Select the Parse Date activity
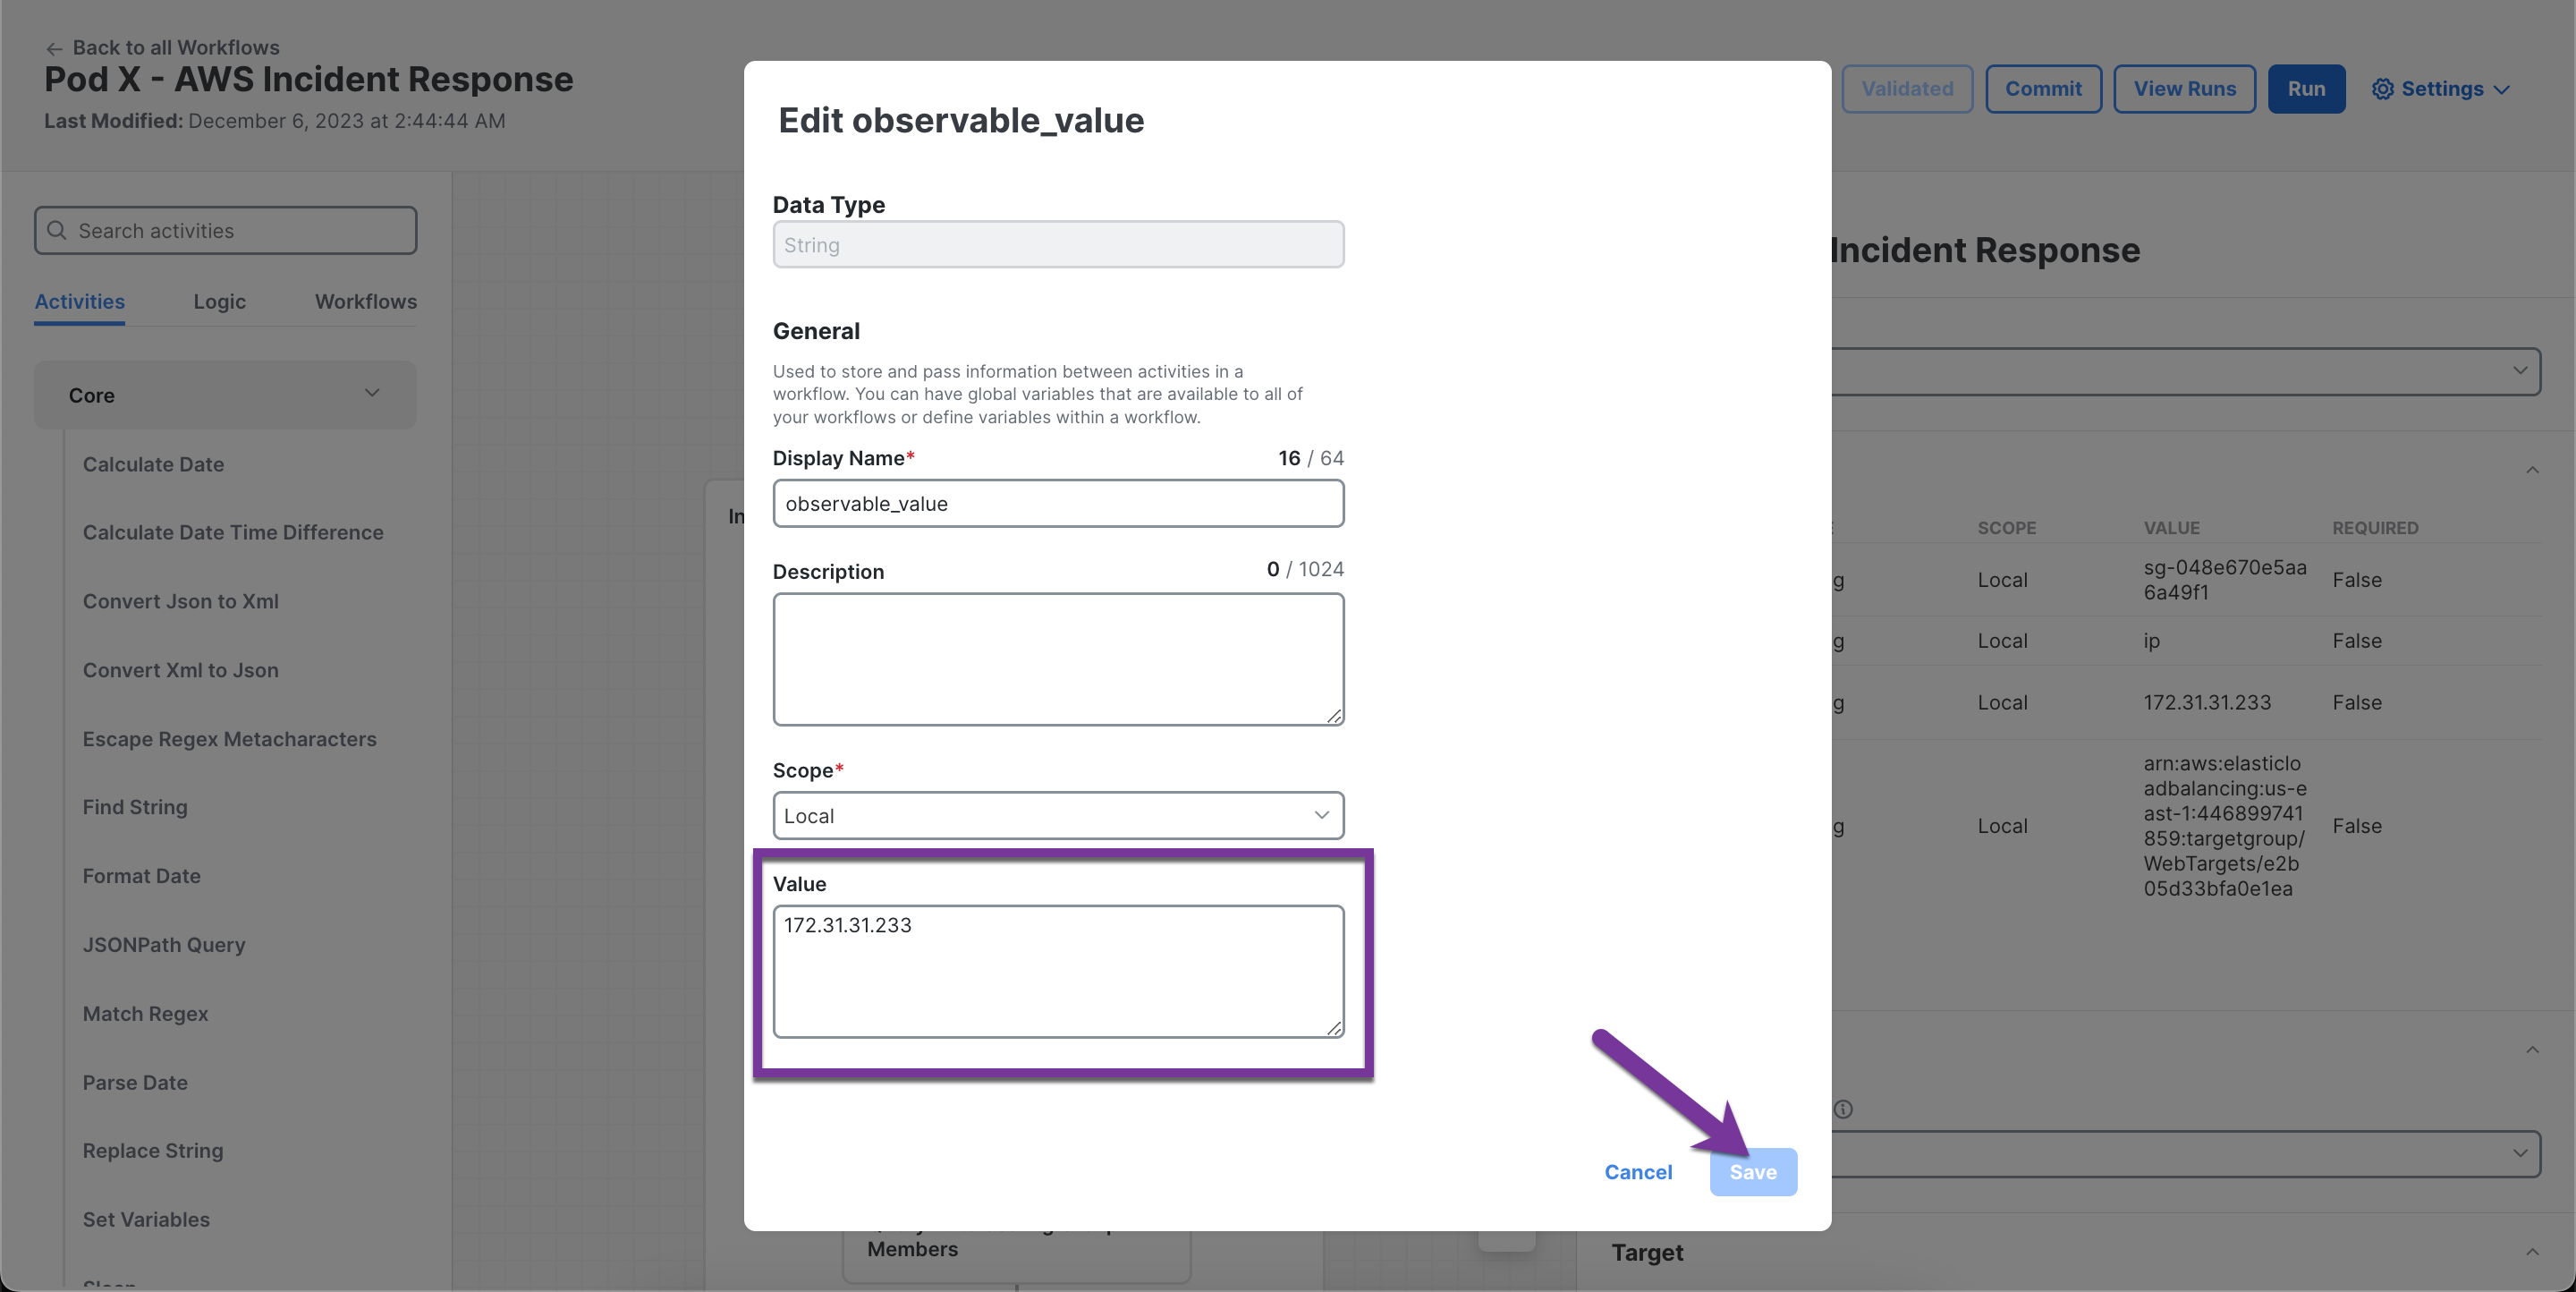 135,1082
